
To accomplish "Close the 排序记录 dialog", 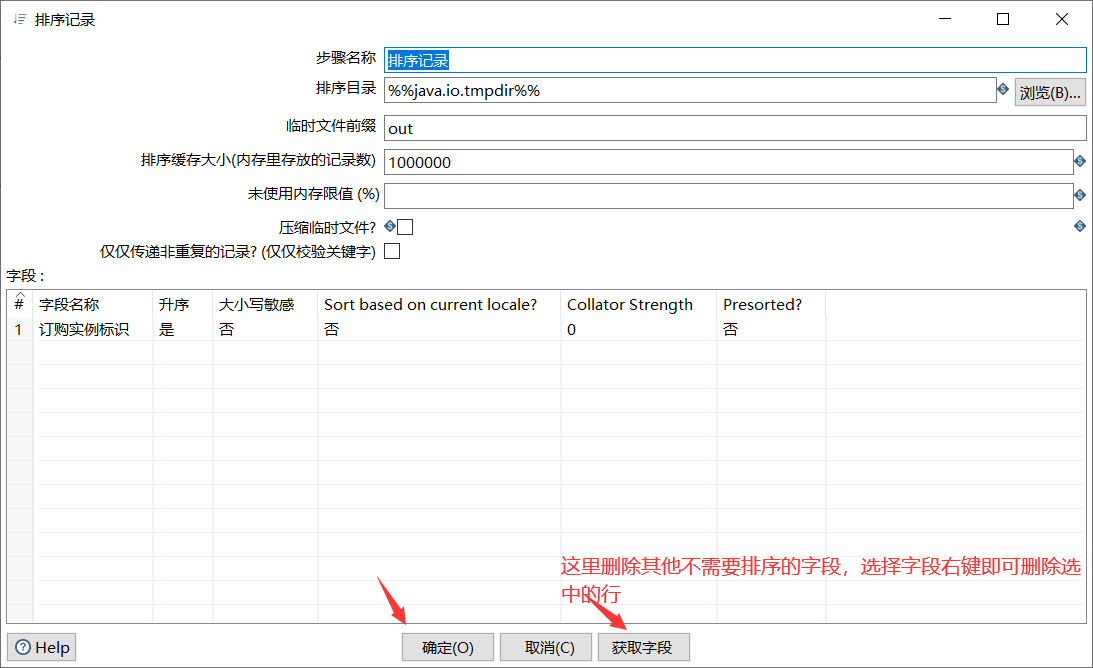I will (1062, 19).
